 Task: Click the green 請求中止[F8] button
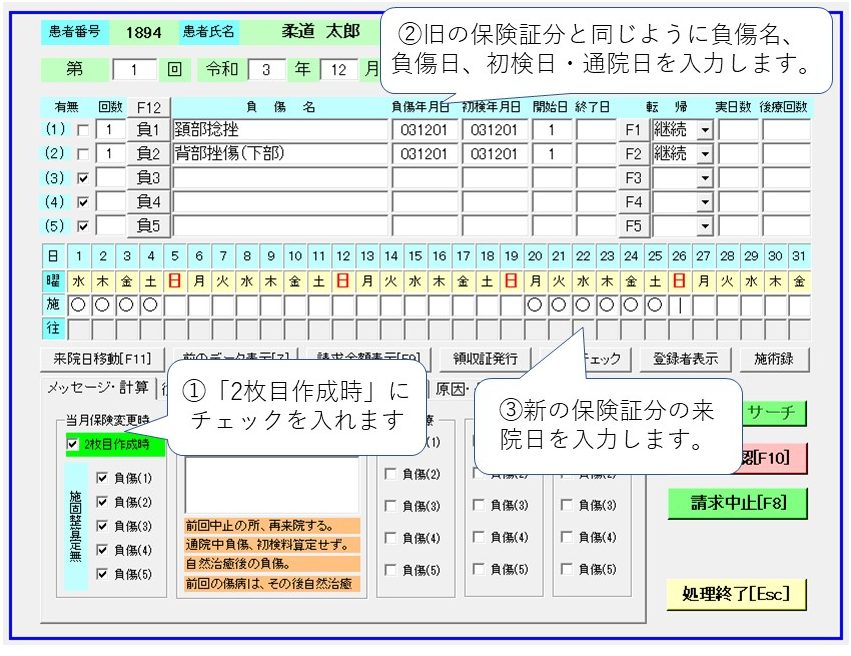click(737, 504)
